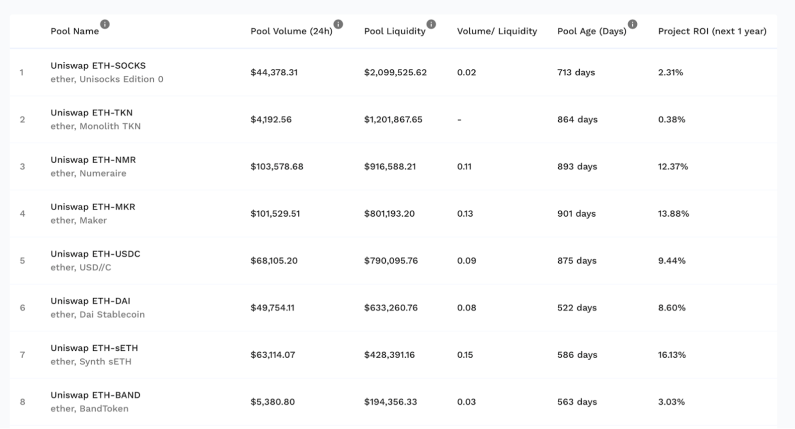
Task: Click the 8.60% ROI value
Action: (x=672, y=308)
